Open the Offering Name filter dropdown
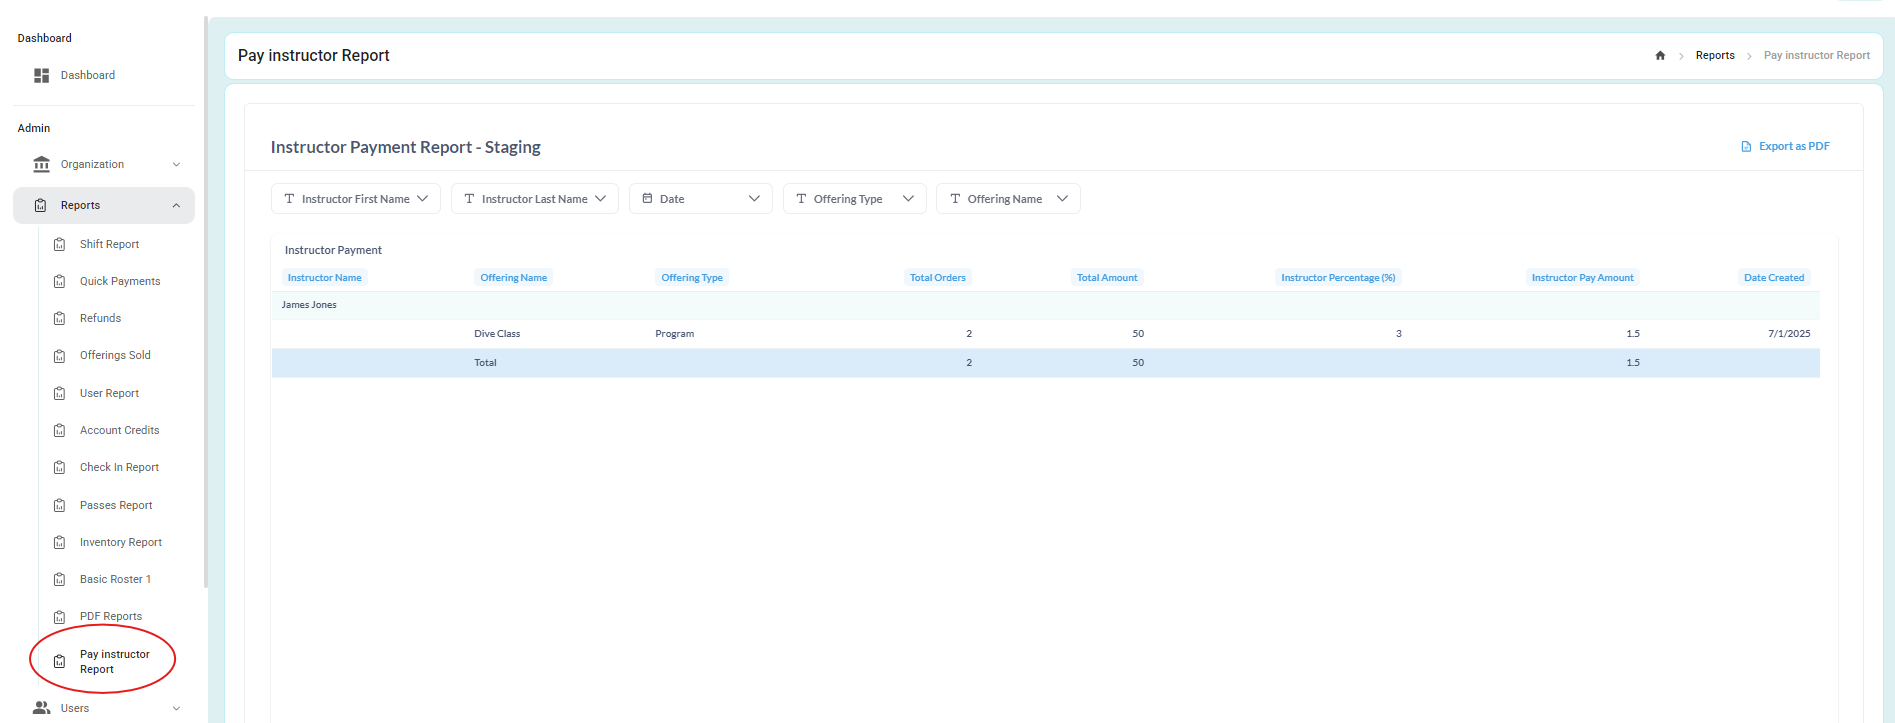Screen dimensions: 1895x723 tap(1008, 199)
